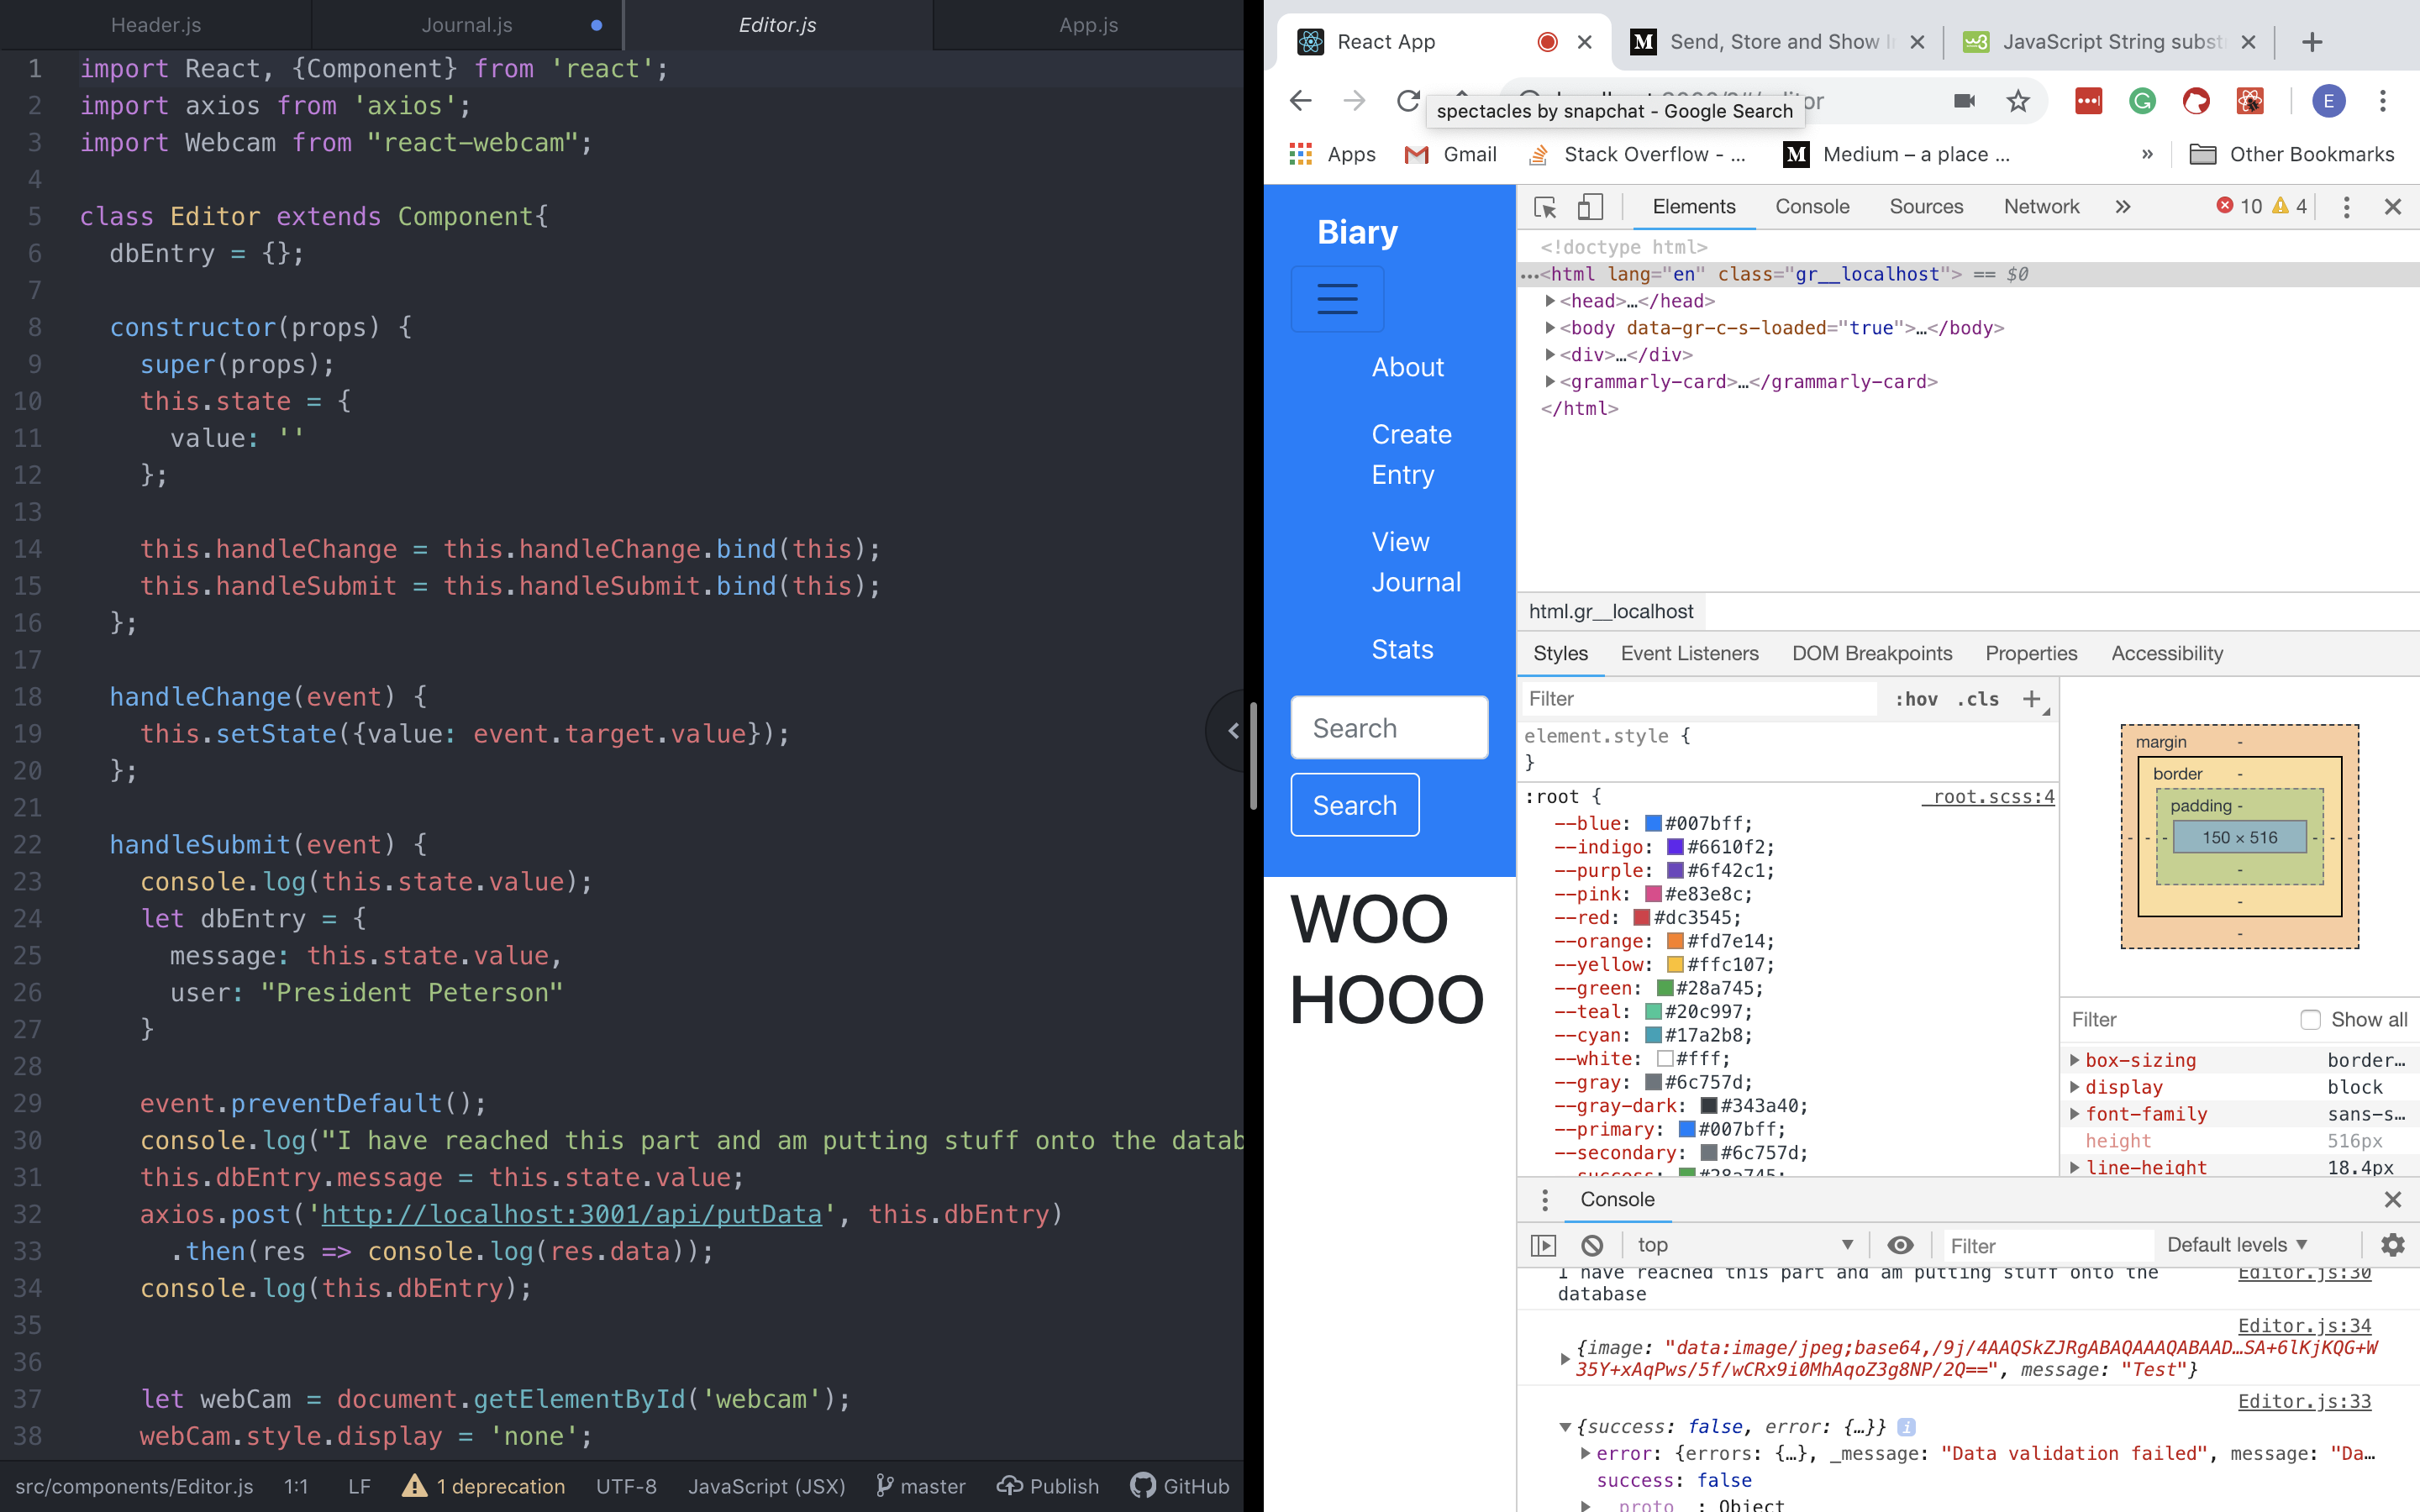Toggle the :hov element state

coord(1915,699)
